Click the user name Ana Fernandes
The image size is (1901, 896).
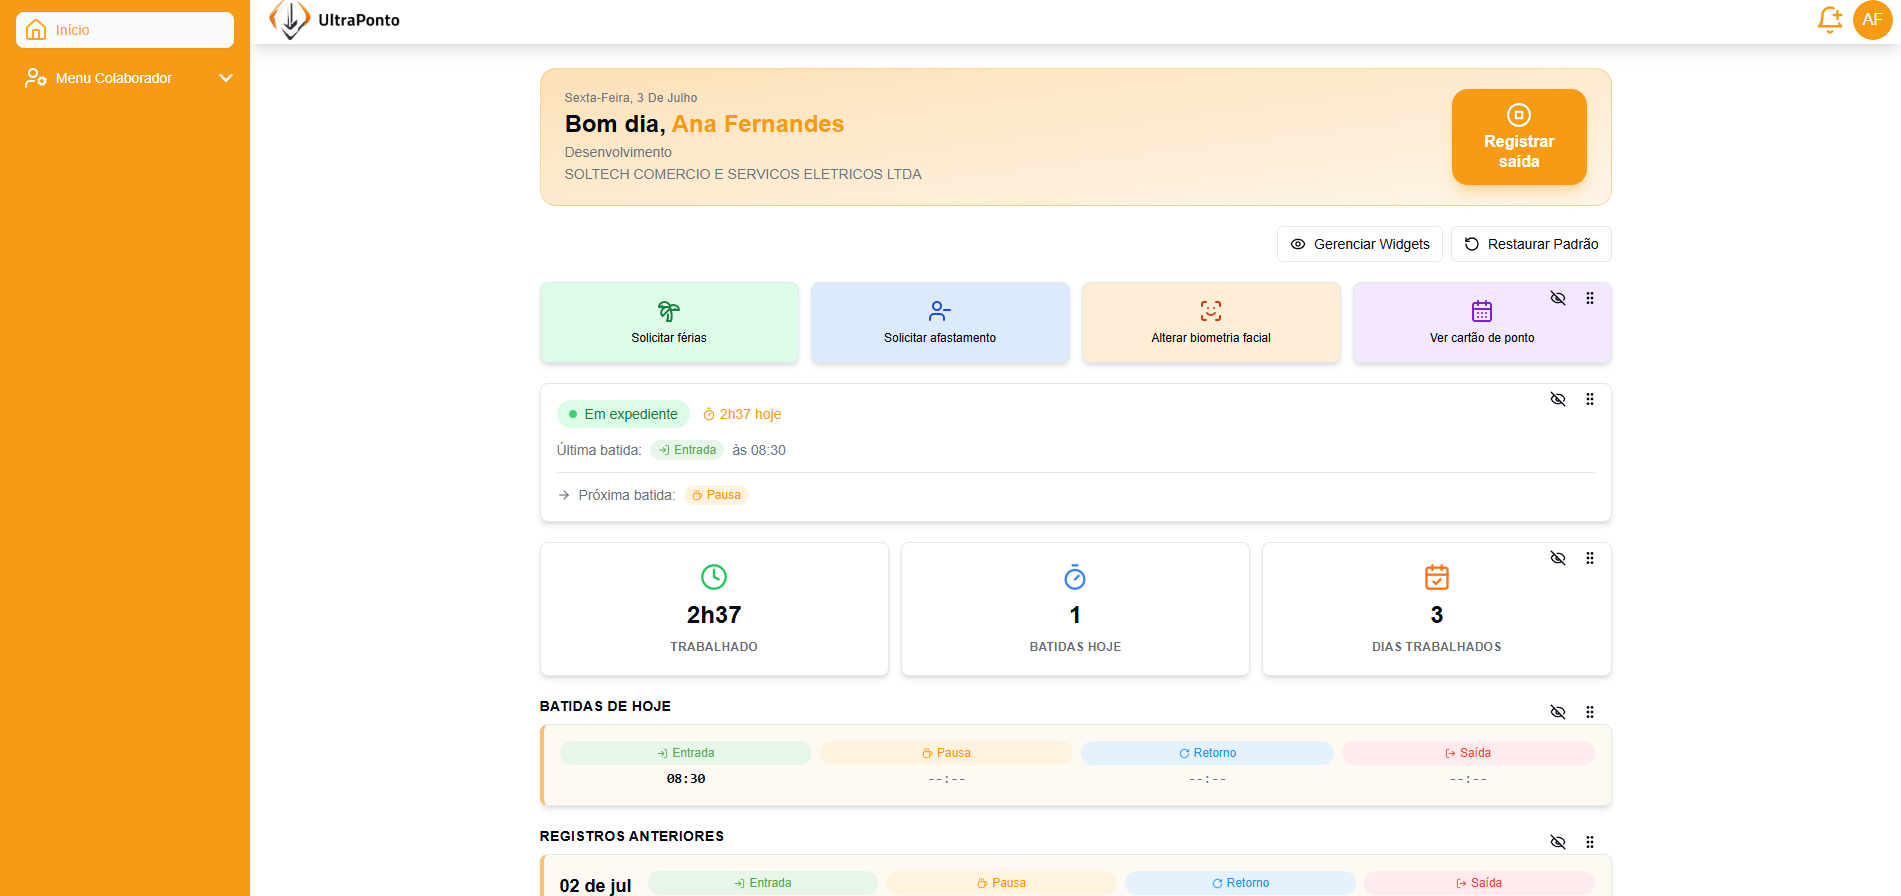point(758,124)
